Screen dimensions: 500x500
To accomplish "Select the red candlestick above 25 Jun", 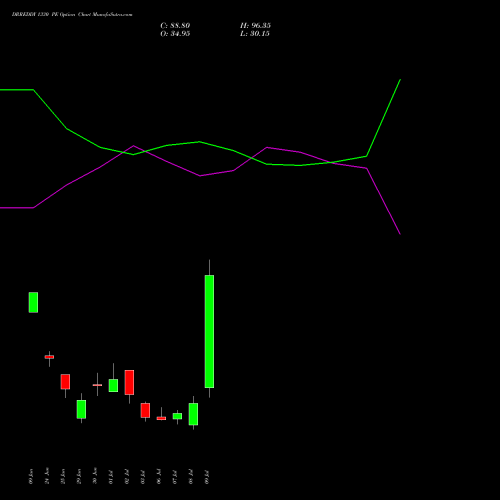I will tap(65, 382).
